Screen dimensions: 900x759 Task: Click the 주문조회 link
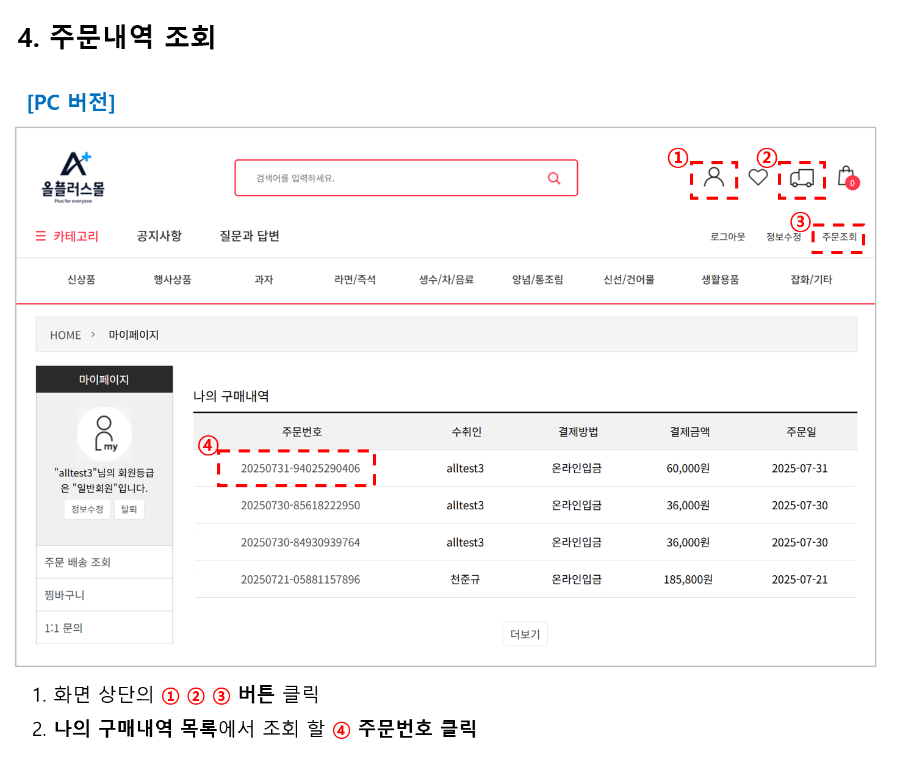point(839,237)
